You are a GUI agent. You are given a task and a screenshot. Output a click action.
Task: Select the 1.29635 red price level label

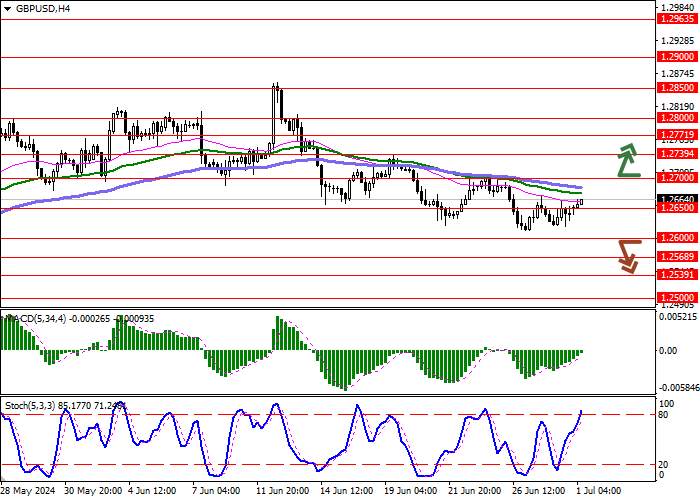(677, 19)
